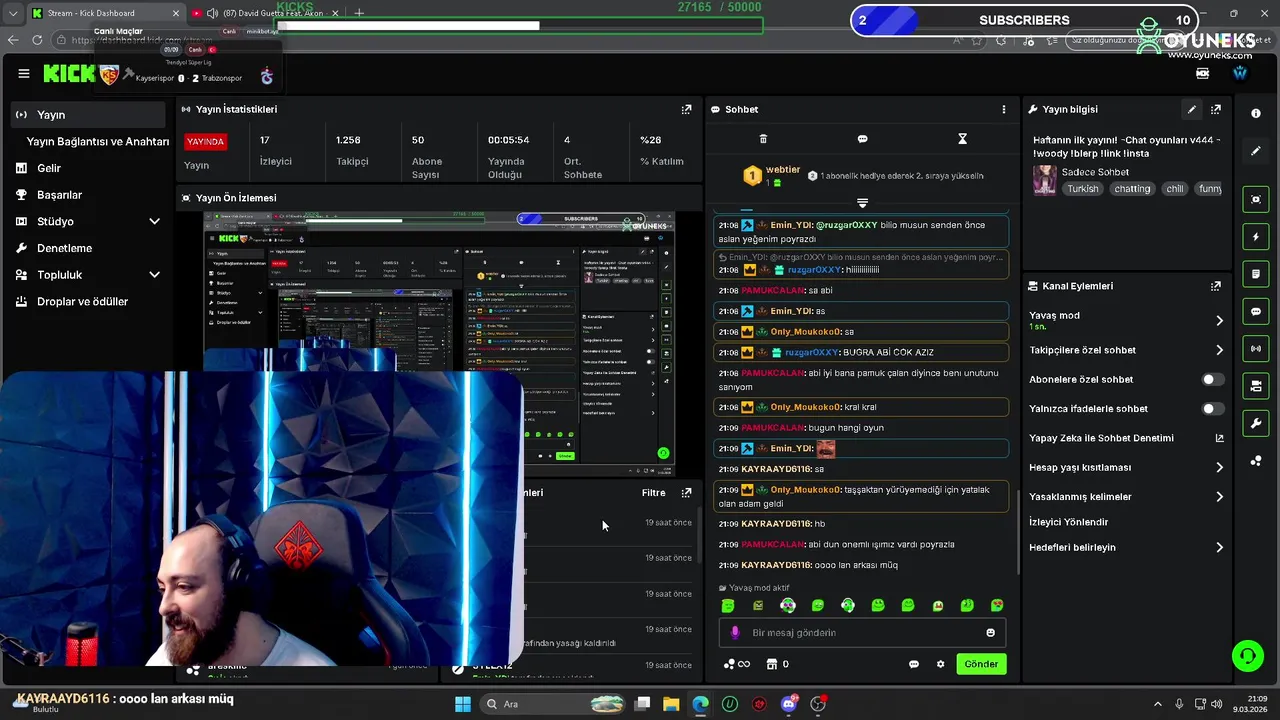Open the browser tab list dropdown
1280x720 pixels.
pos(13,13)
